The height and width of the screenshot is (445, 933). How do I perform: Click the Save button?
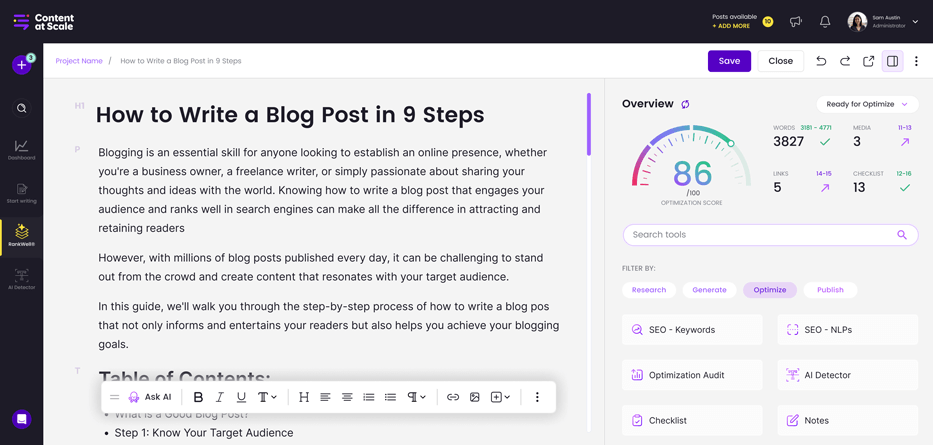(x=729, y=61)
